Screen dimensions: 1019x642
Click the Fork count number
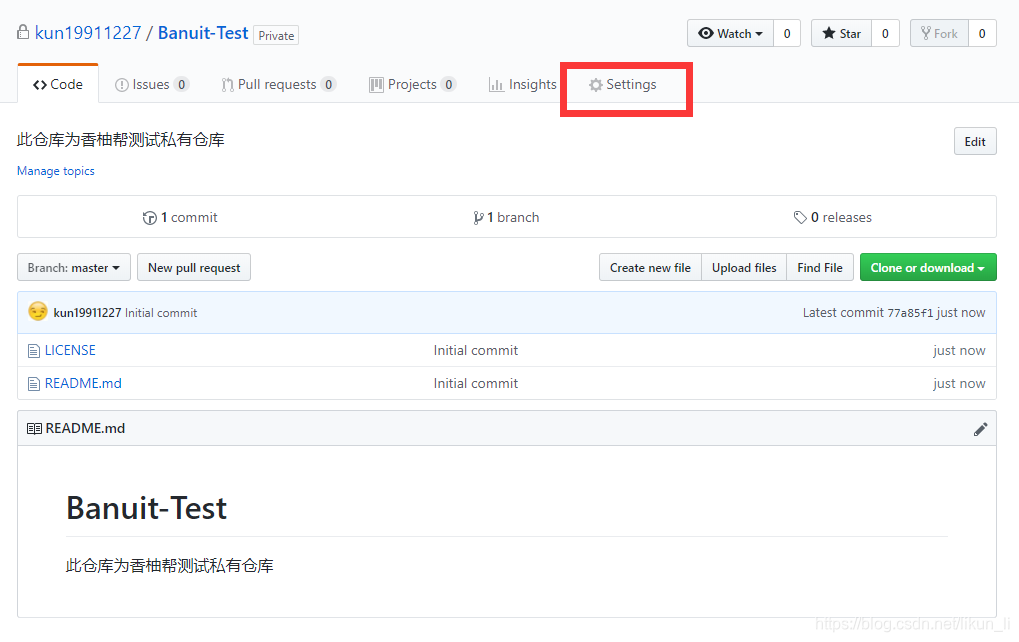click(x=982, y=33)
